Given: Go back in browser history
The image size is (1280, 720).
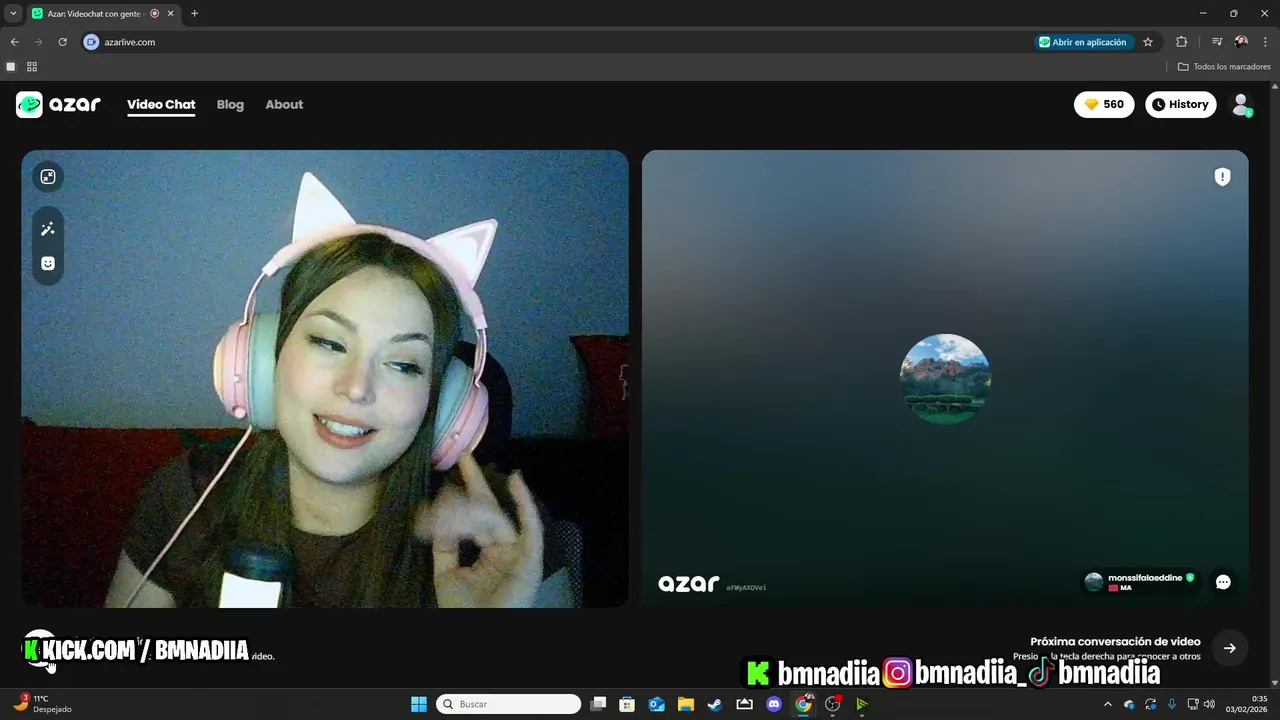Looking at the screenshot, I should pyautogui.click(x=14, y=42).
